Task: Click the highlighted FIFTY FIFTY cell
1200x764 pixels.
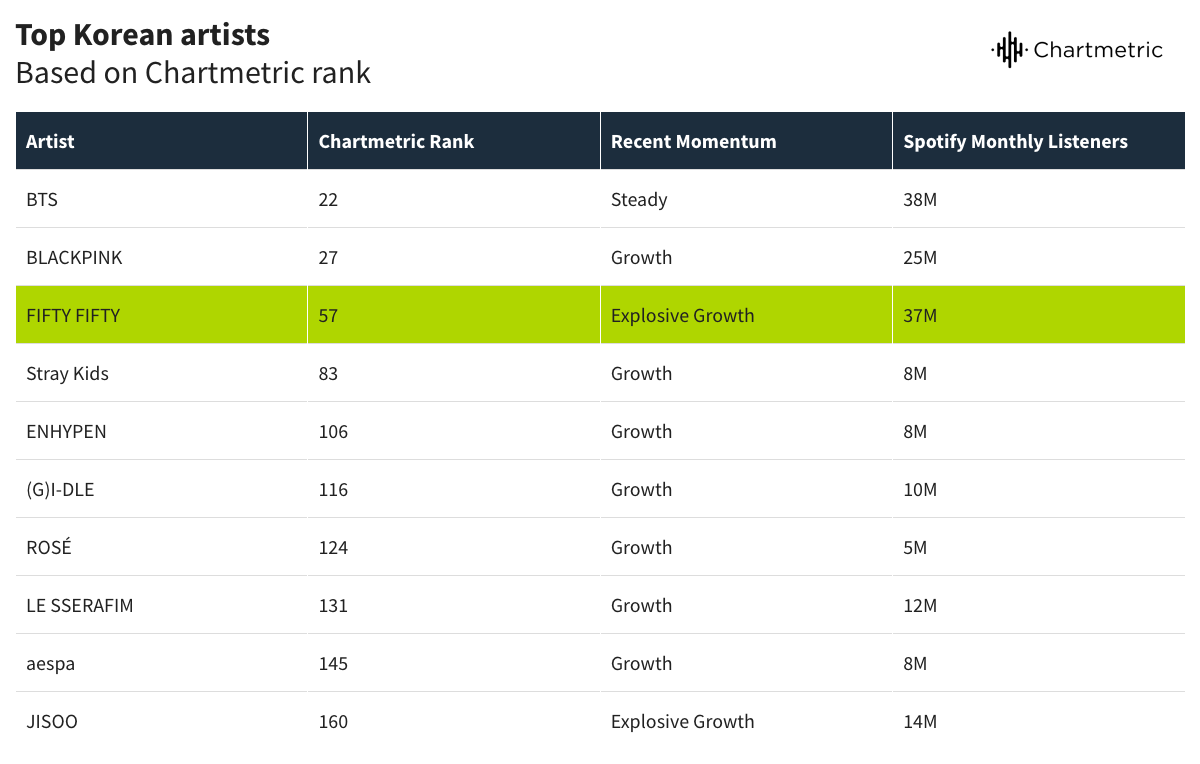Action: pyautogui.click(x=73, y=315)
